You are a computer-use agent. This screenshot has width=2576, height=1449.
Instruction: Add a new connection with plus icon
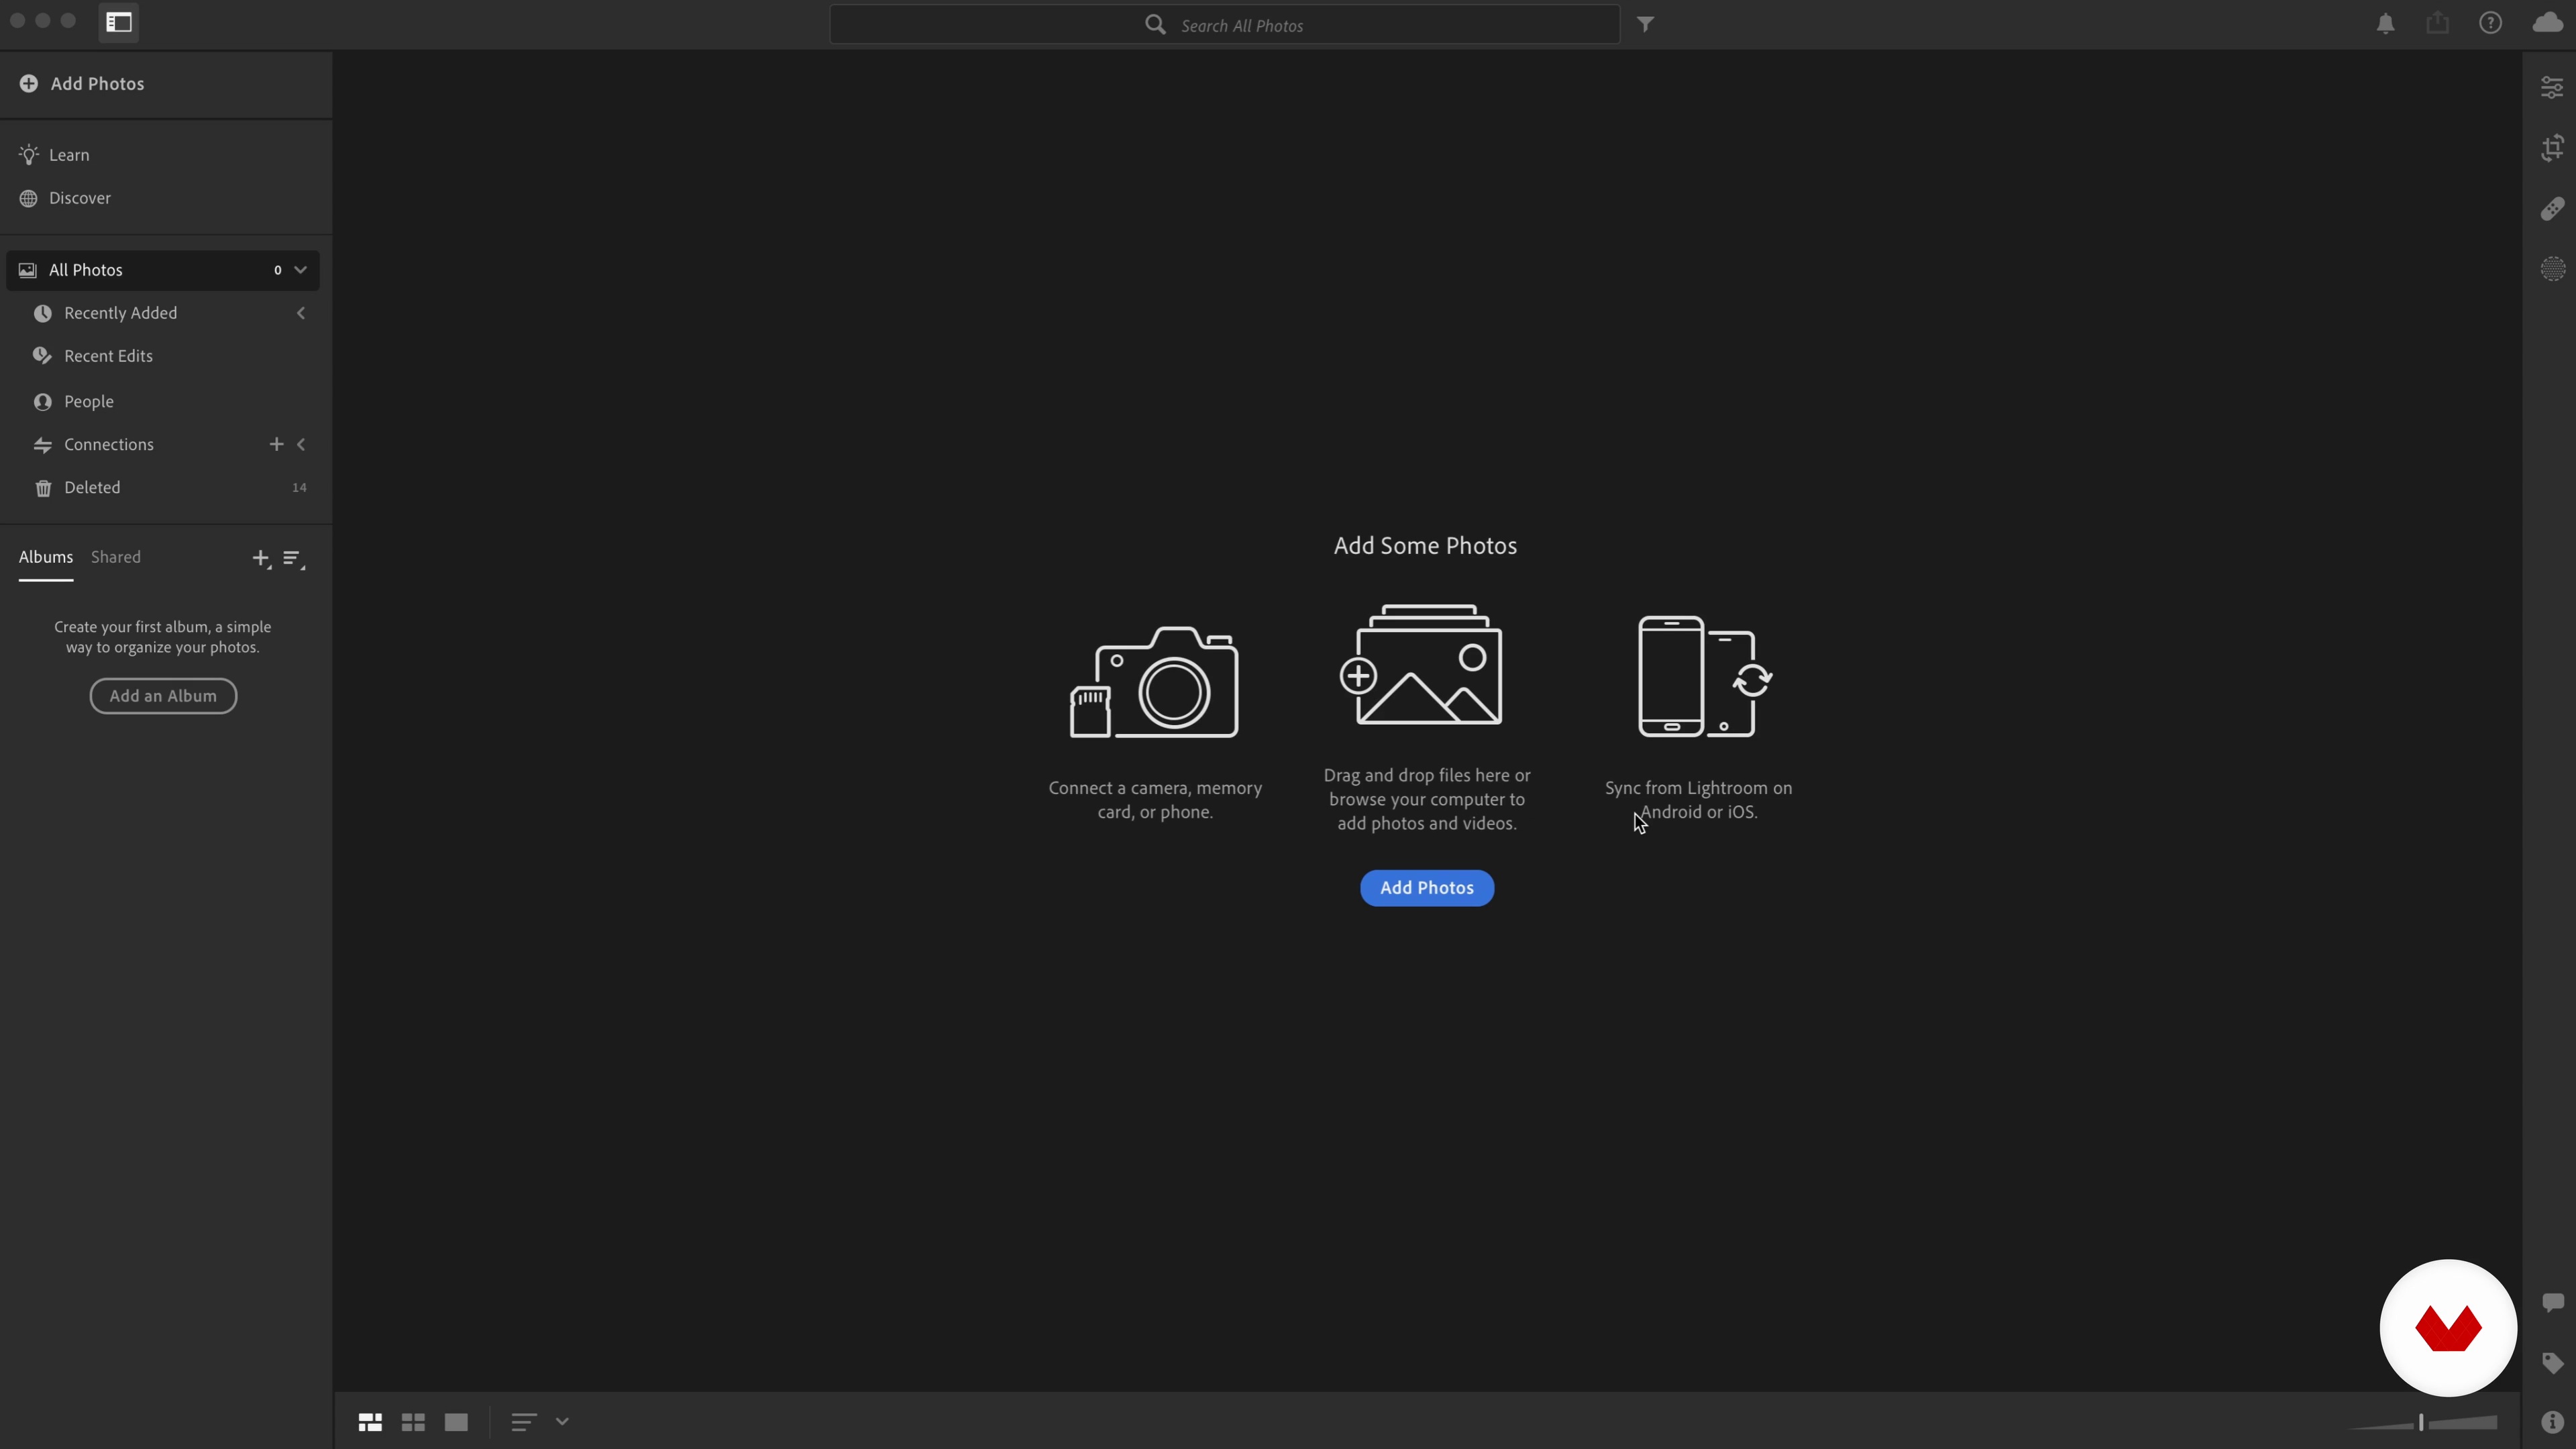tap(277, 445)
